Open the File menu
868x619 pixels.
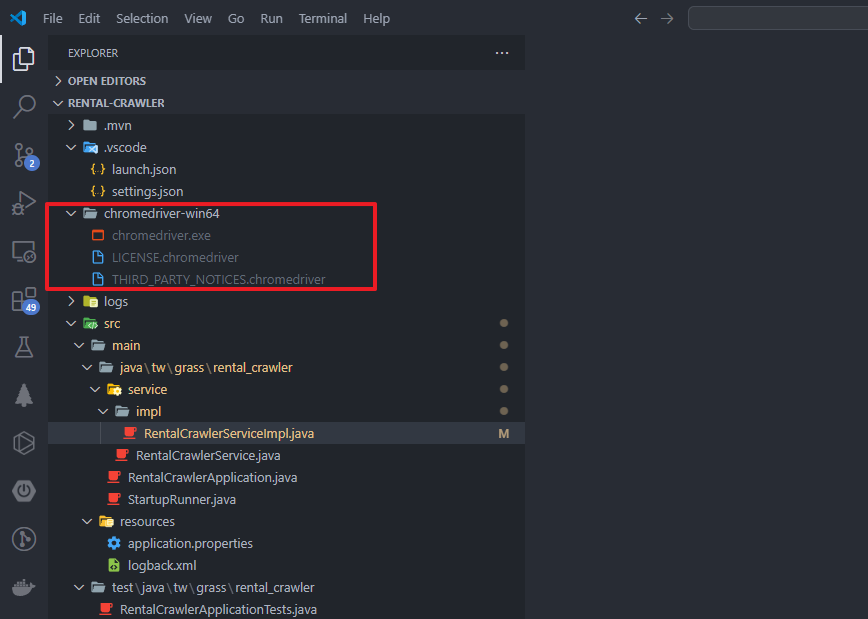[x=53, y=18]
